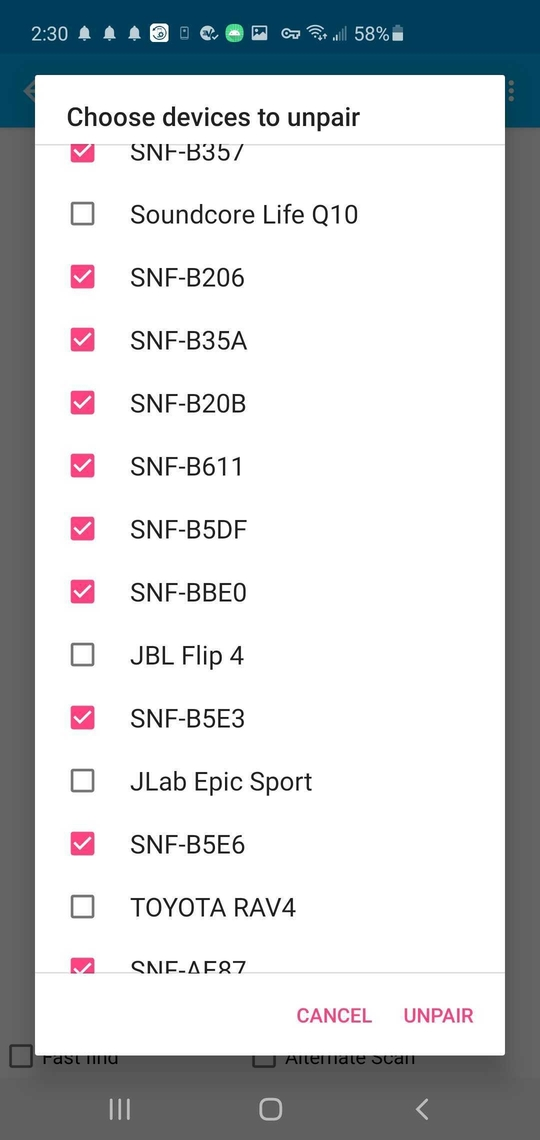
Task: Tap the SNF-B5DF device name
Action: point(188,529)
